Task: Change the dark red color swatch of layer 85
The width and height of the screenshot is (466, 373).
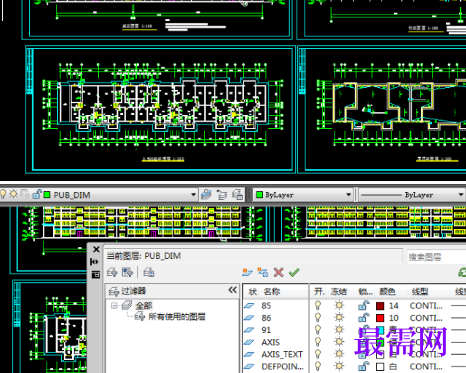Action: tap(380, 306)
